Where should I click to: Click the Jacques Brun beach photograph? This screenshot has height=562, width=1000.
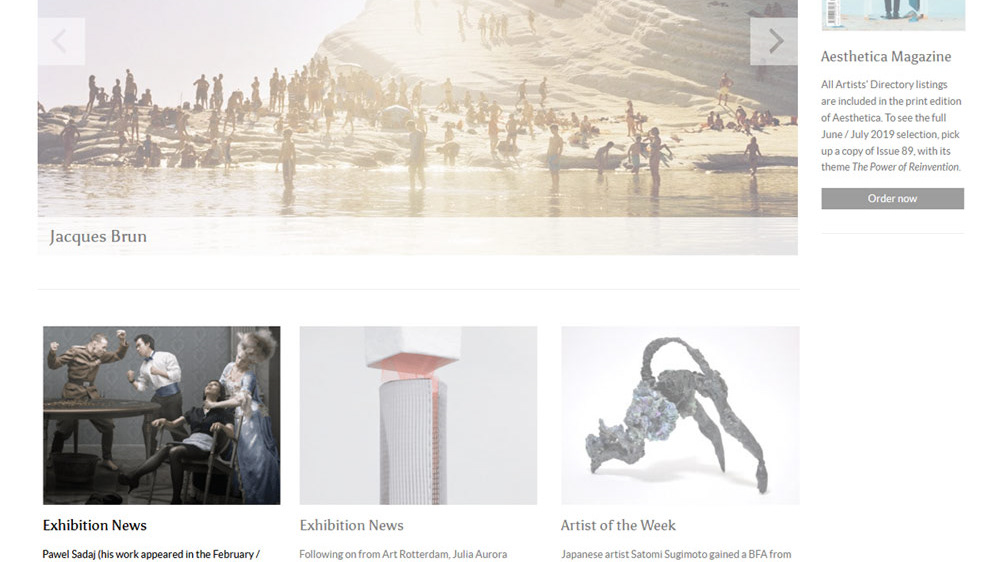pos(418,108)
